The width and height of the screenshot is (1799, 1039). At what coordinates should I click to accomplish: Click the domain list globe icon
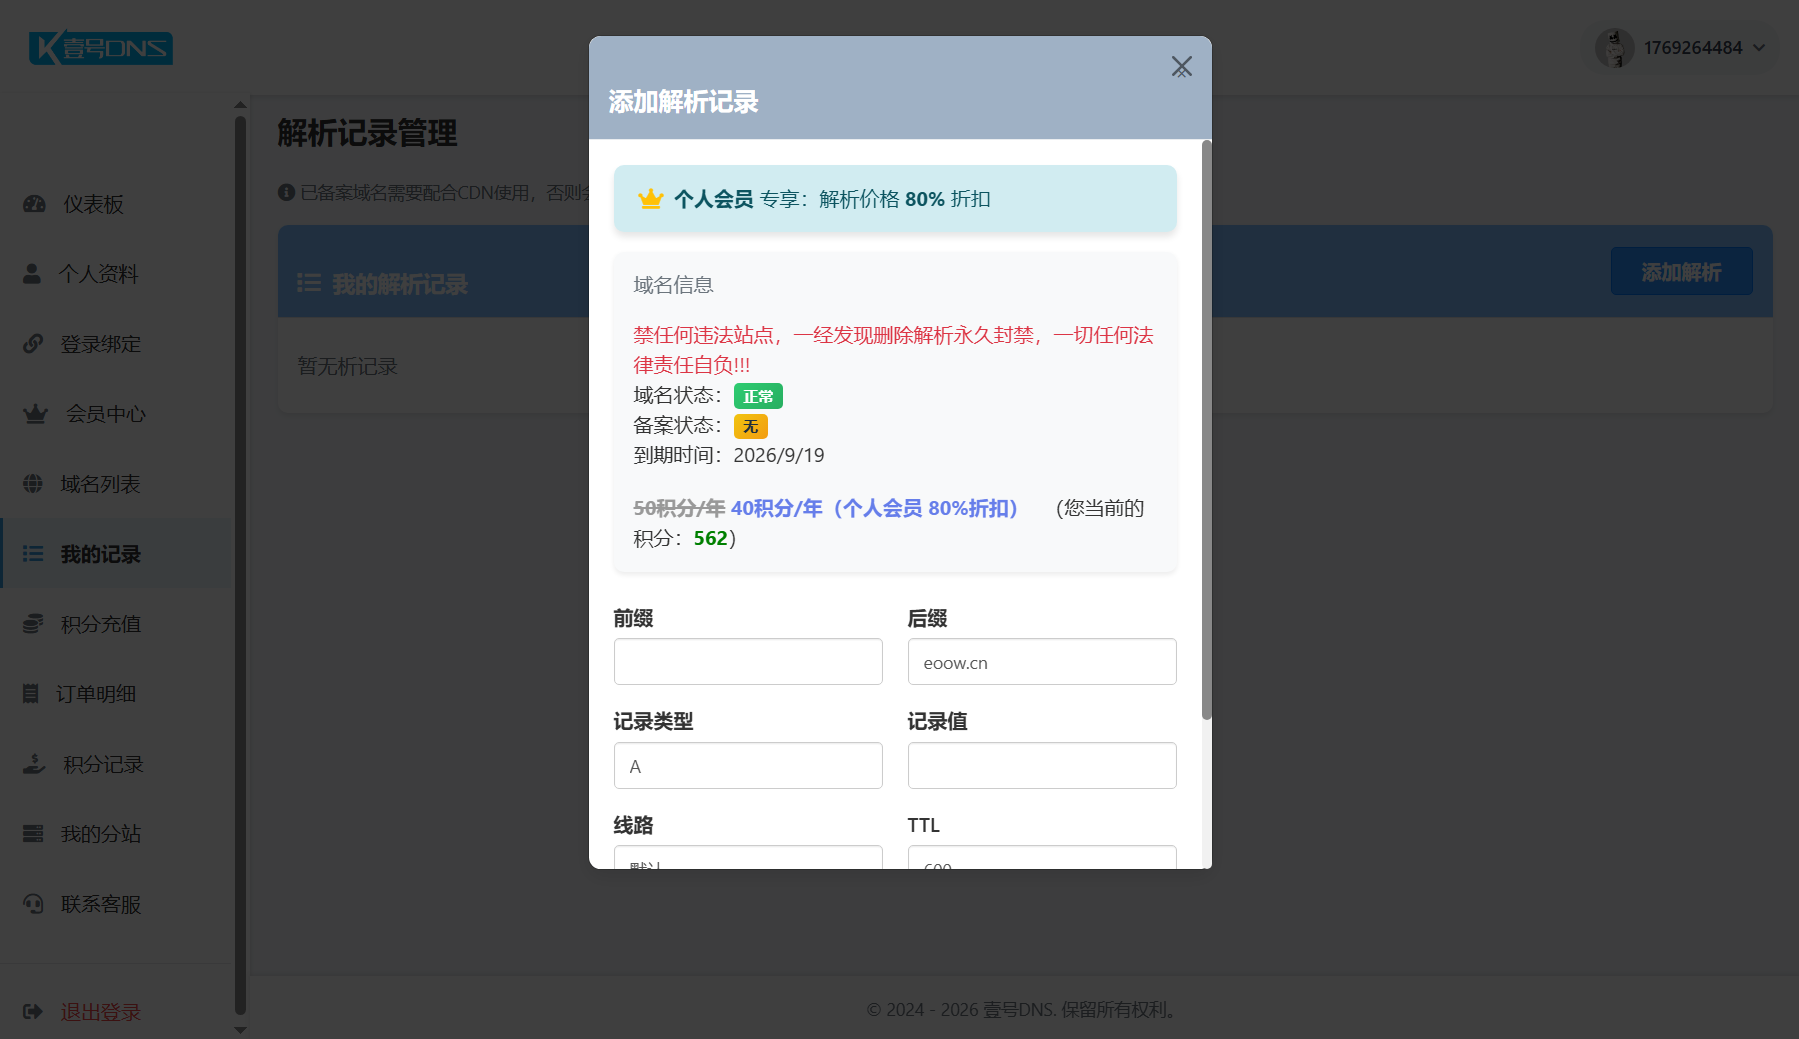(33, 484)
